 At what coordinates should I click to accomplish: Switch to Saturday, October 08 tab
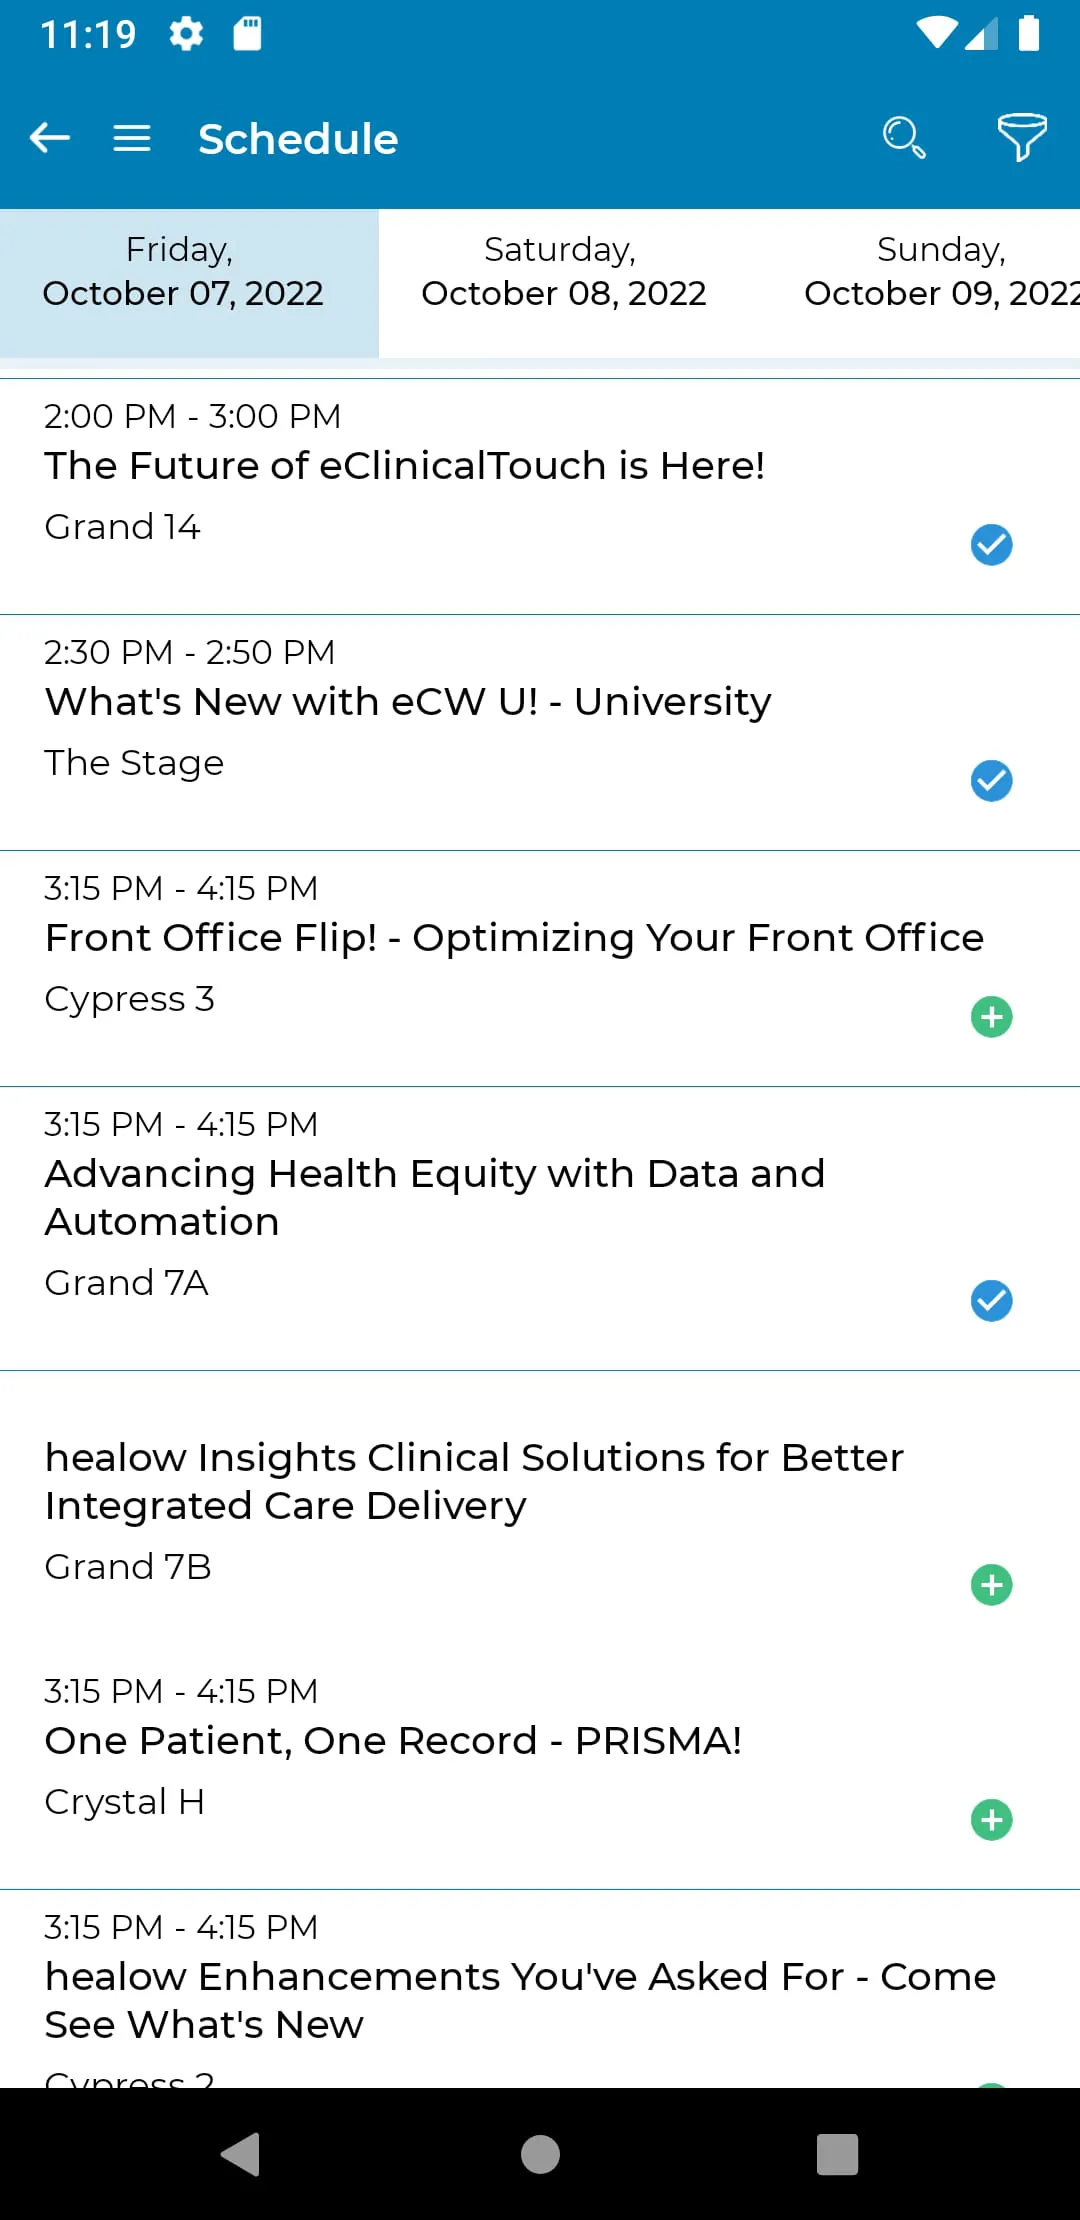click(x=563, y=272)
